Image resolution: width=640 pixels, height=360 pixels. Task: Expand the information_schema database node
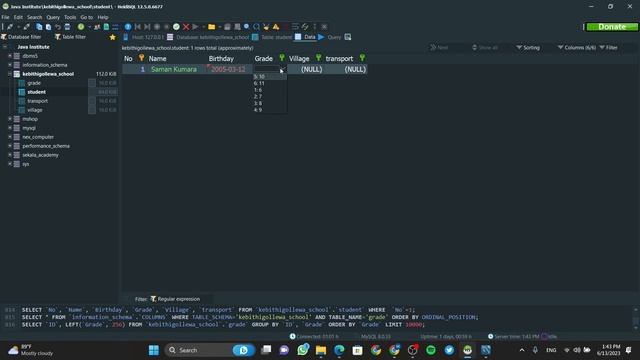(10, 65)
